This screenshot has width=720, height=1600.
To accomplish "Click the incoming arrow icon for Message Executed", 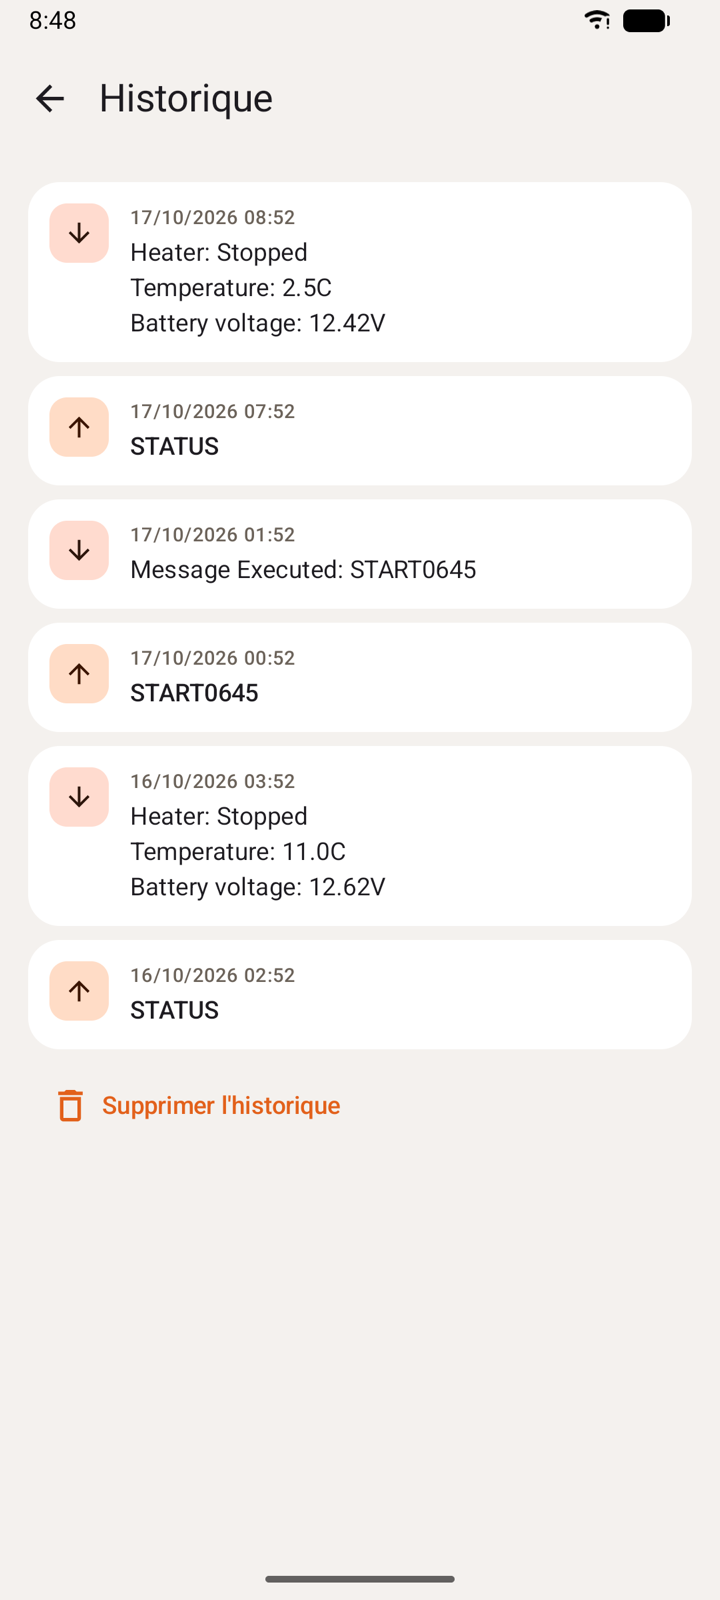I will (x=79, y=550).
